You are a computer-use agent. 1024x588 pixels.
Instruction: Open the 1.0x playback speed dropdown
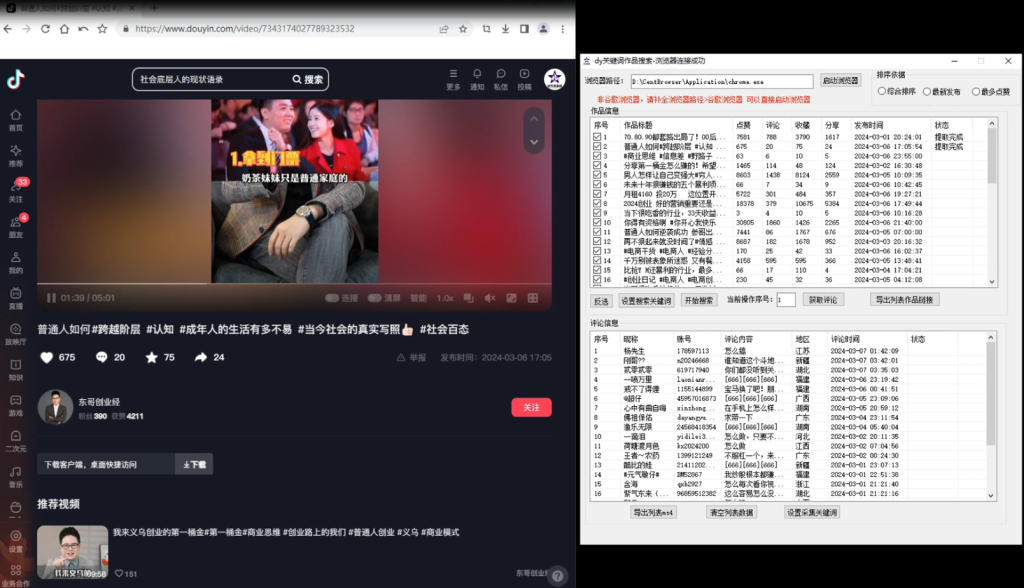pyautogui.click(x=444, y=296)
